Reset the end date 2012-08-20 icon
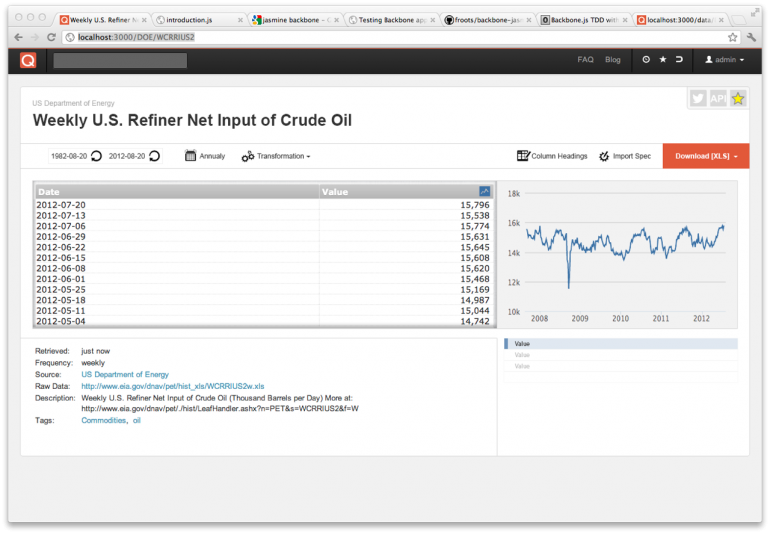 pos(155,156)
